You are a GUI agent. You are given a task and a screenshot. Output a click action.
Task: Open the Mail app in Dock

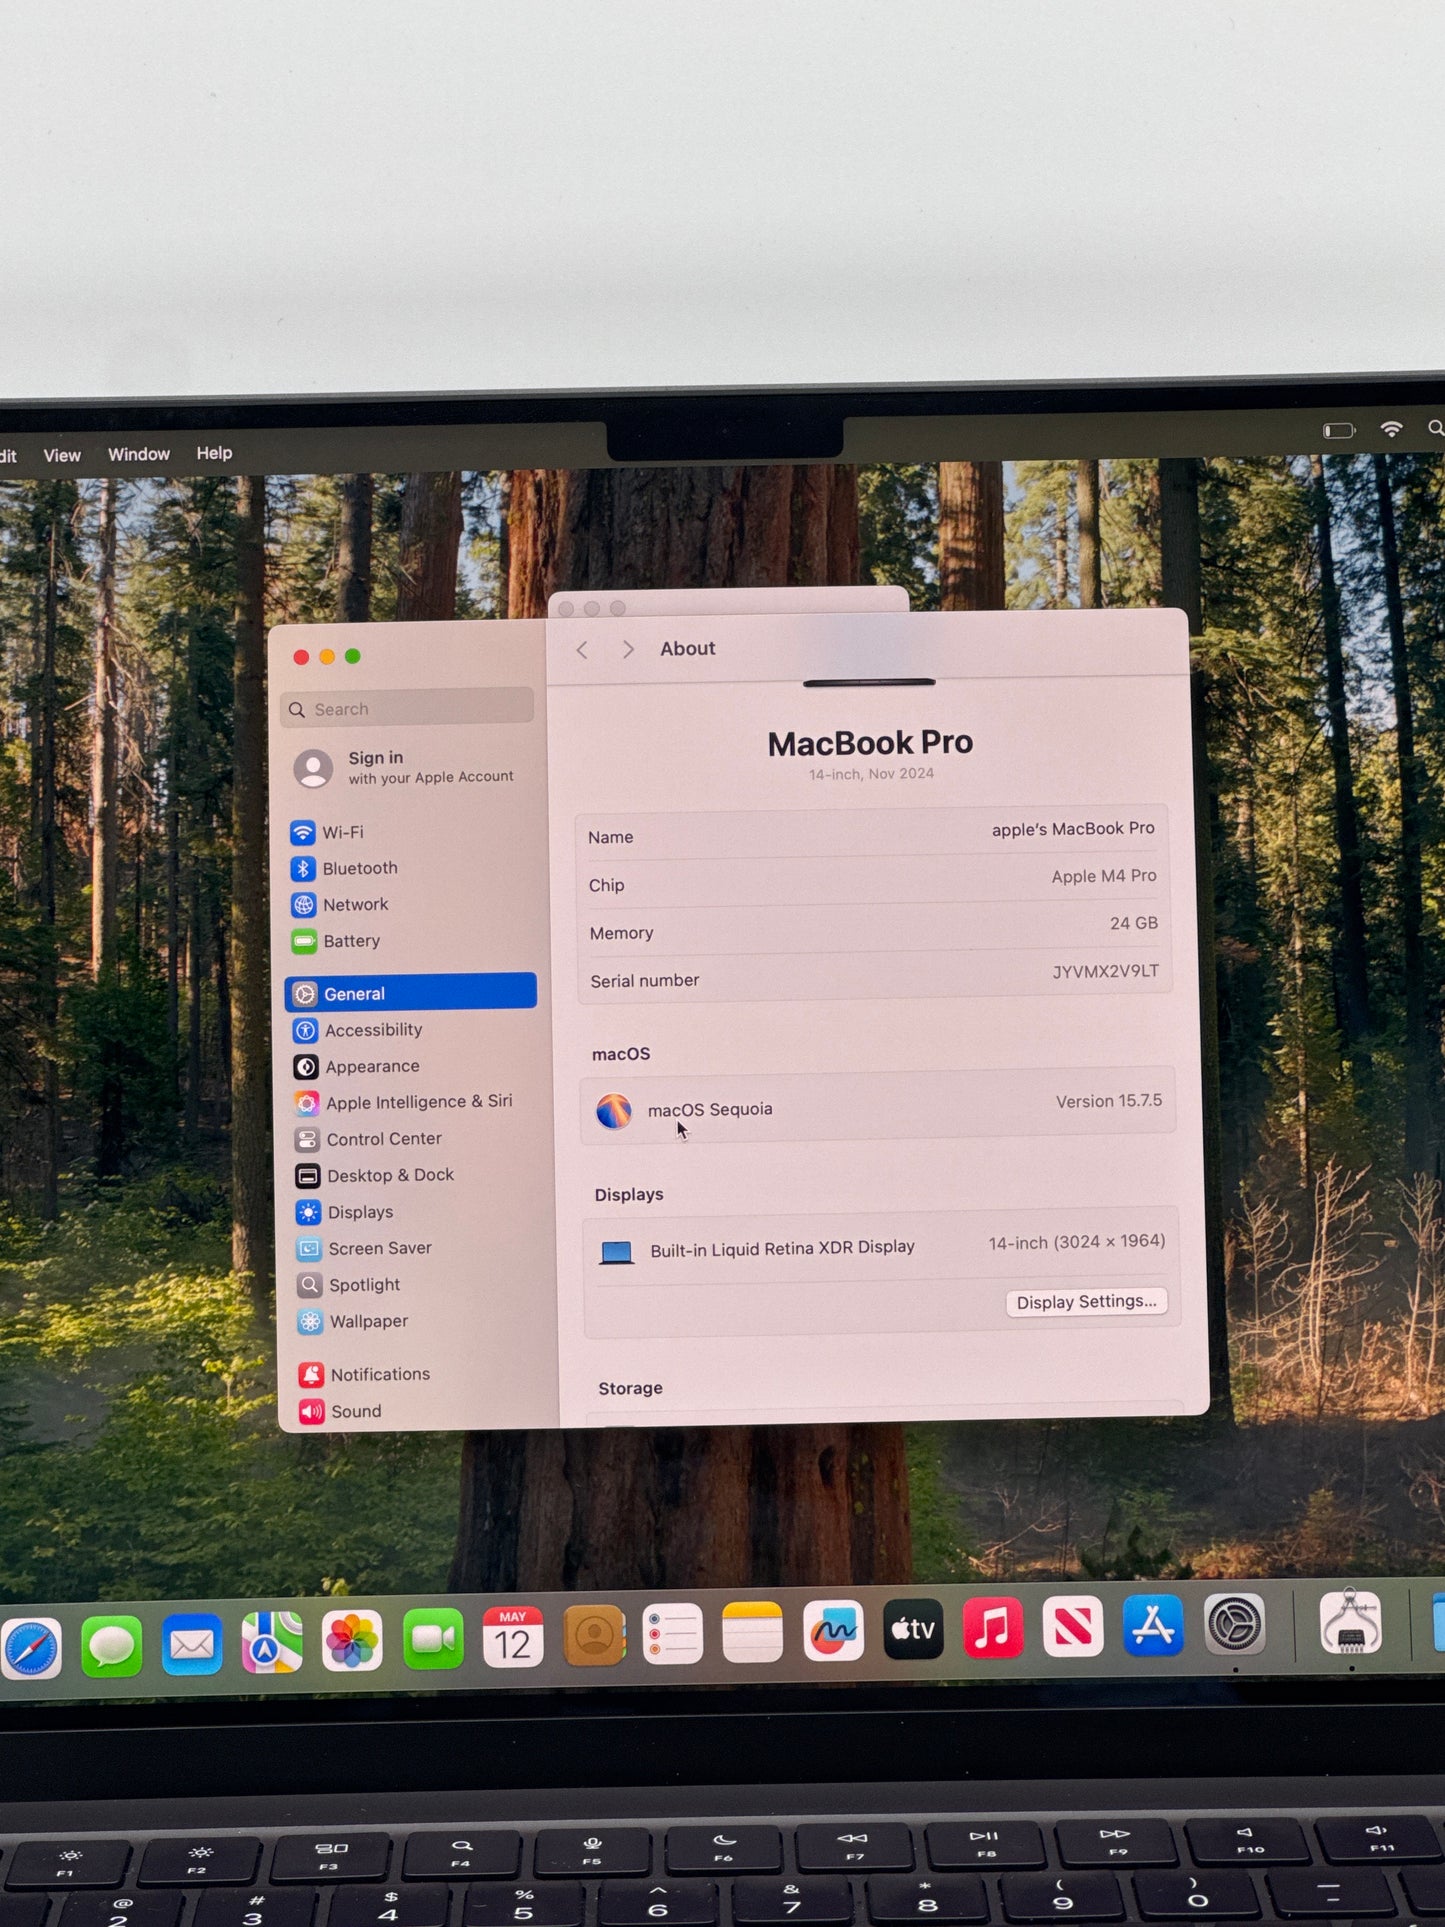192,1644
